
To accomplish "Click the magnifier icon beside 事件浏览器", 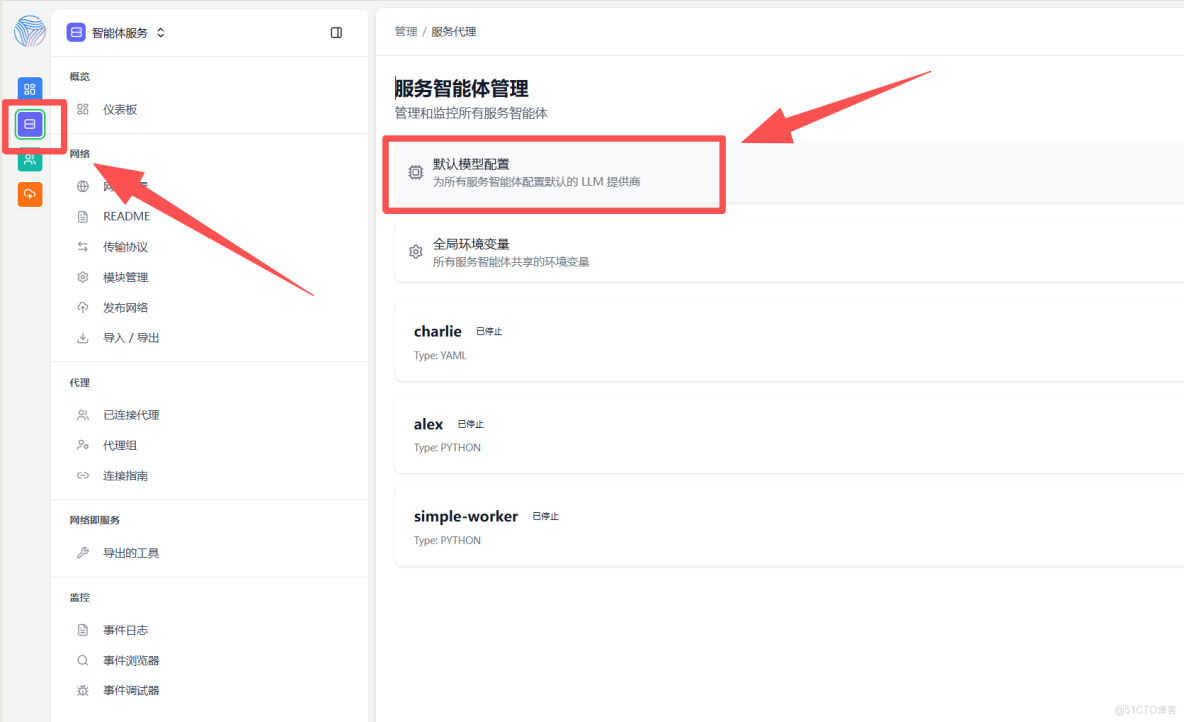I will coord(82,659).
